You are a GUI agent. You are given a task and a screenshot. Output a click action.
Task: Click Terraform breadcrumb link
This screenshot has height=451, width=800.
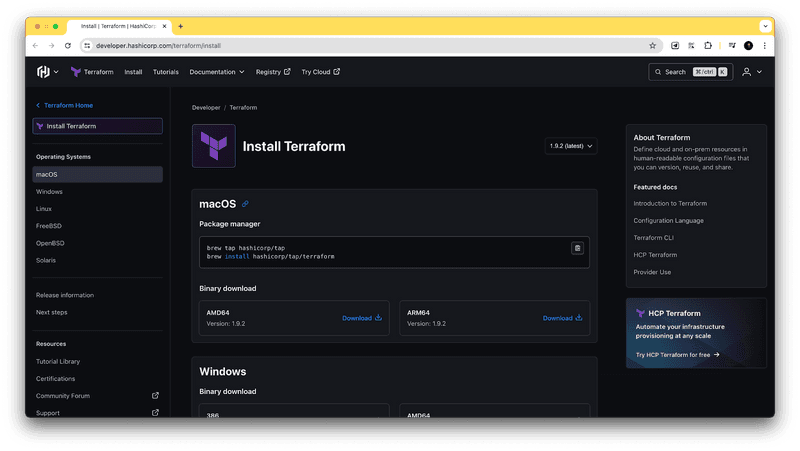243,108
